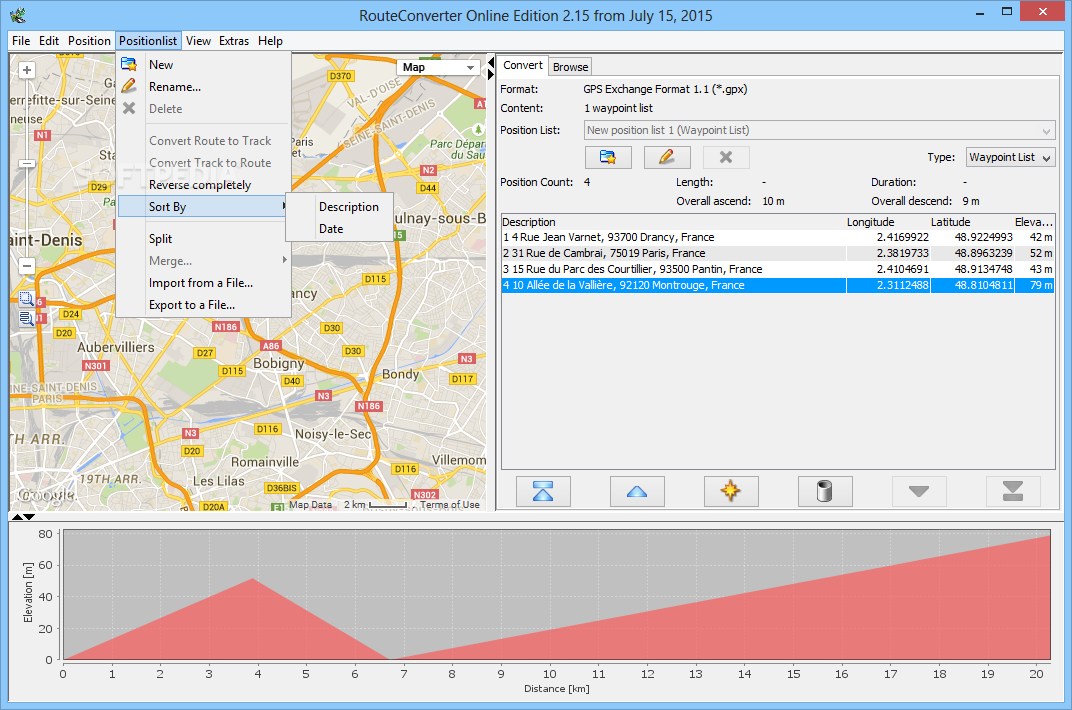Viewport: 1072px width, 710px height.
Task: Choose Split menu entry
Action: tap(202, 238)
